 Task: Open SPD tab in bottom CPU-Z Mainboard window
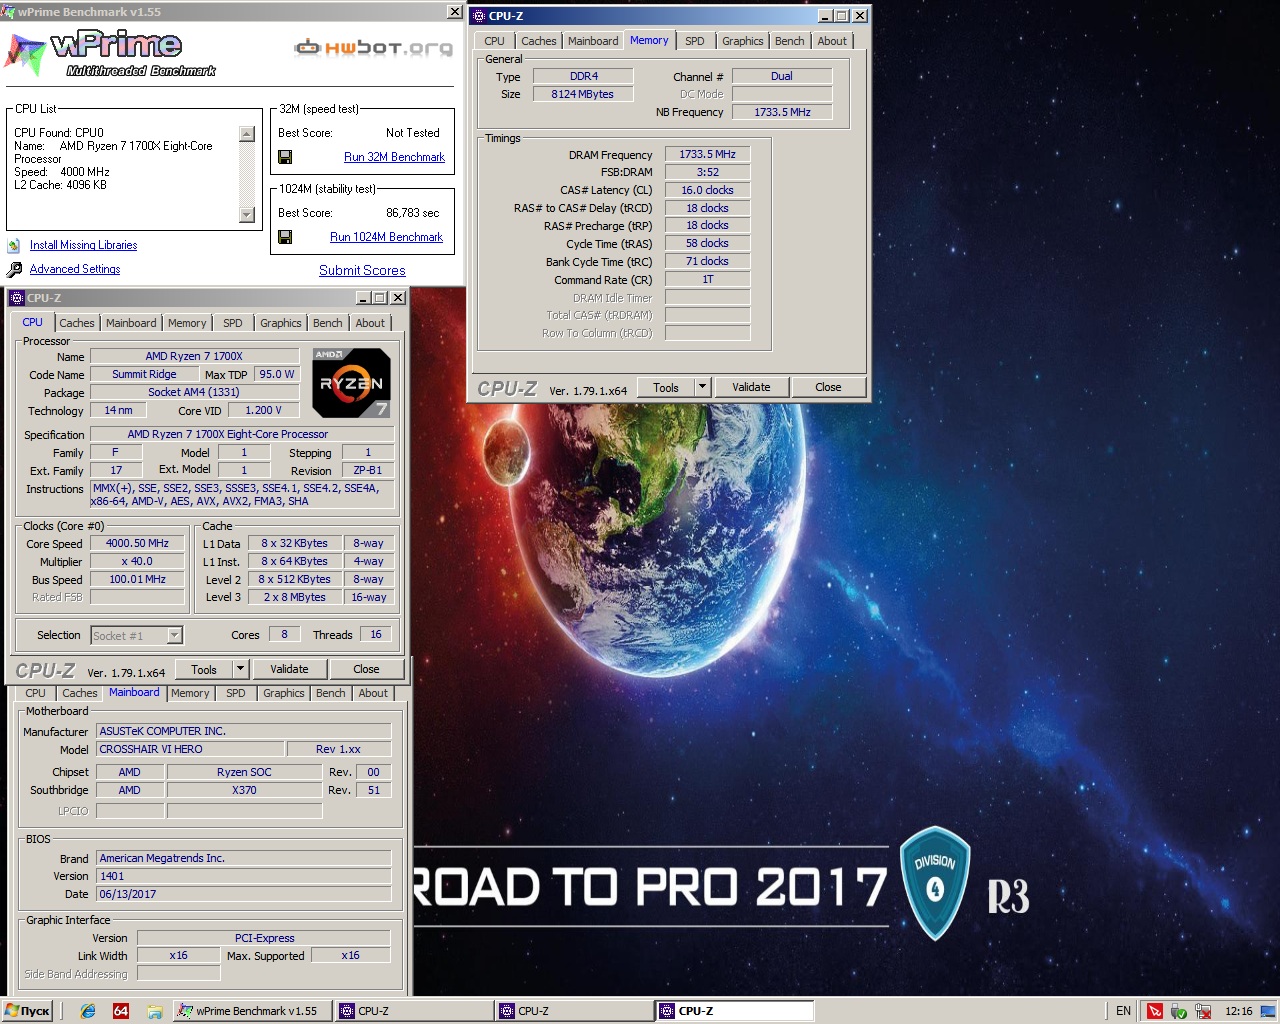click(x=235, y=693)
